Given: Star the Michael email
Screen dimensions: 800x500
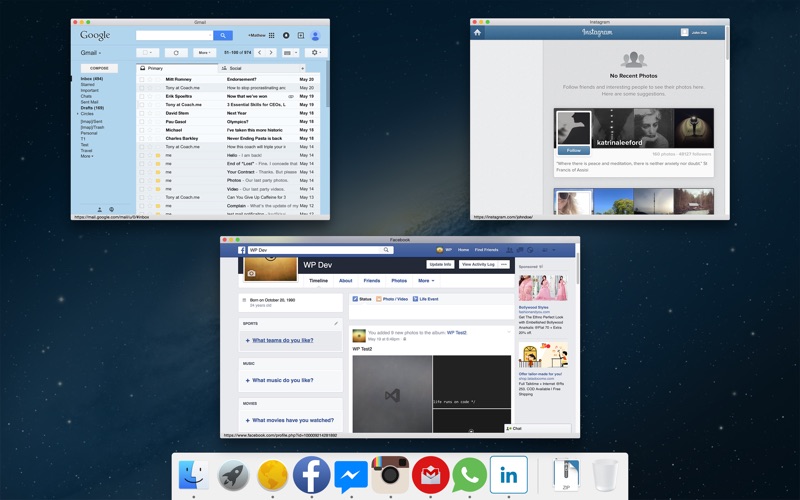Looking at the screenshot, I should [x=150, y=130].
